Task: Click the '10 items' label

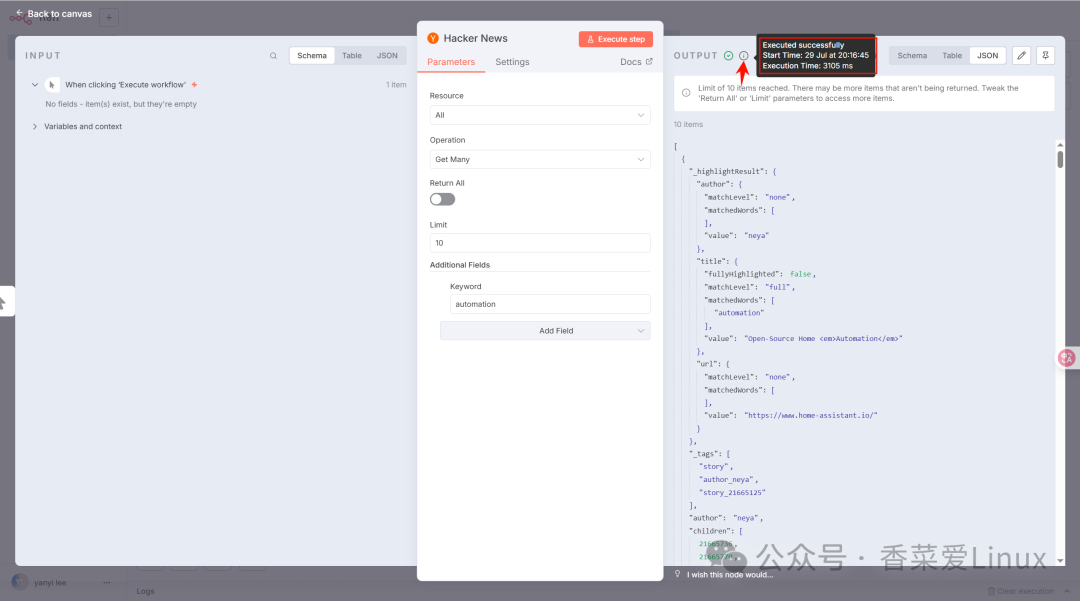Action: pyautogui.click(x=688, y=125)
